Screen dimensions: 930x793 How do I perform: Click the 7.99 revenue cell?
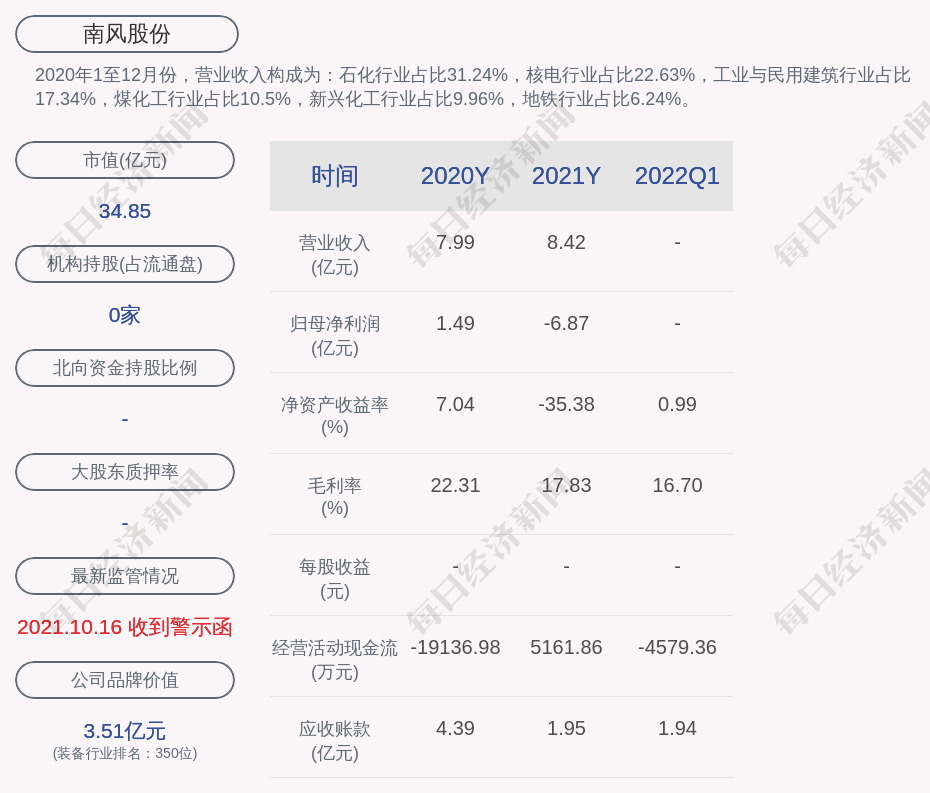tap(455, 243)
